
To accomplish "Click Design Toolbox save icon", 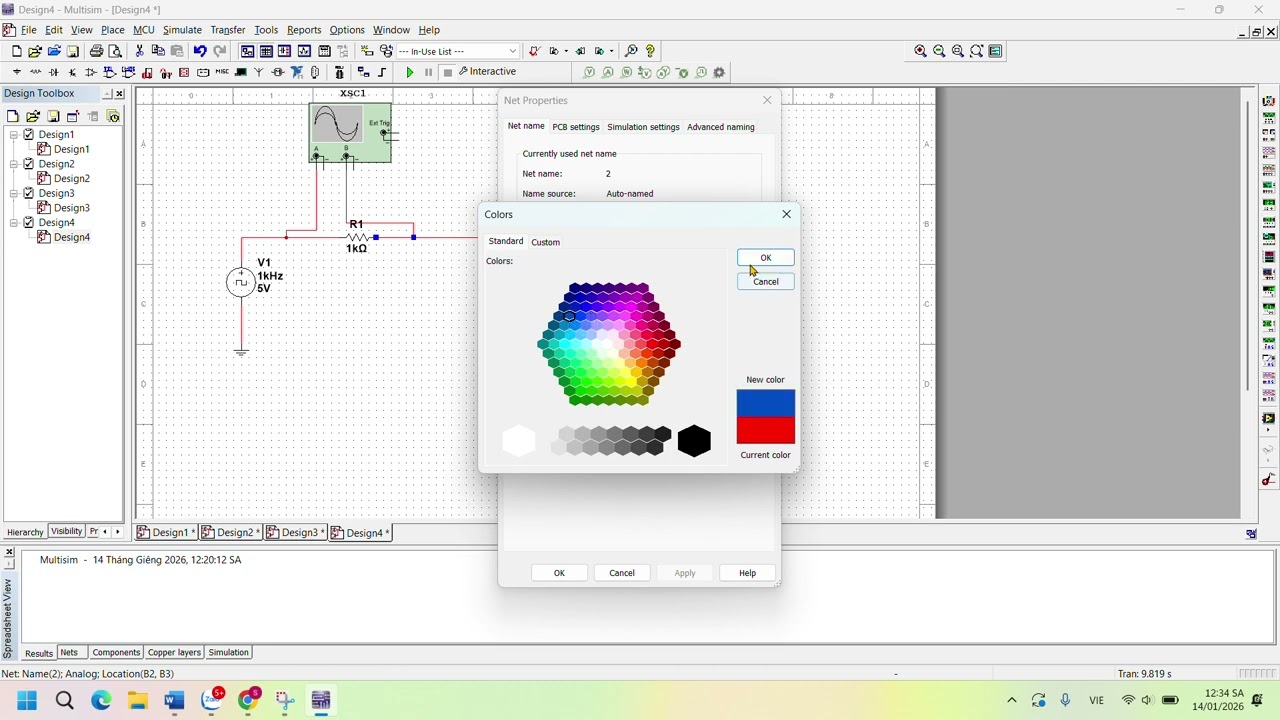I will click(53, 116).
